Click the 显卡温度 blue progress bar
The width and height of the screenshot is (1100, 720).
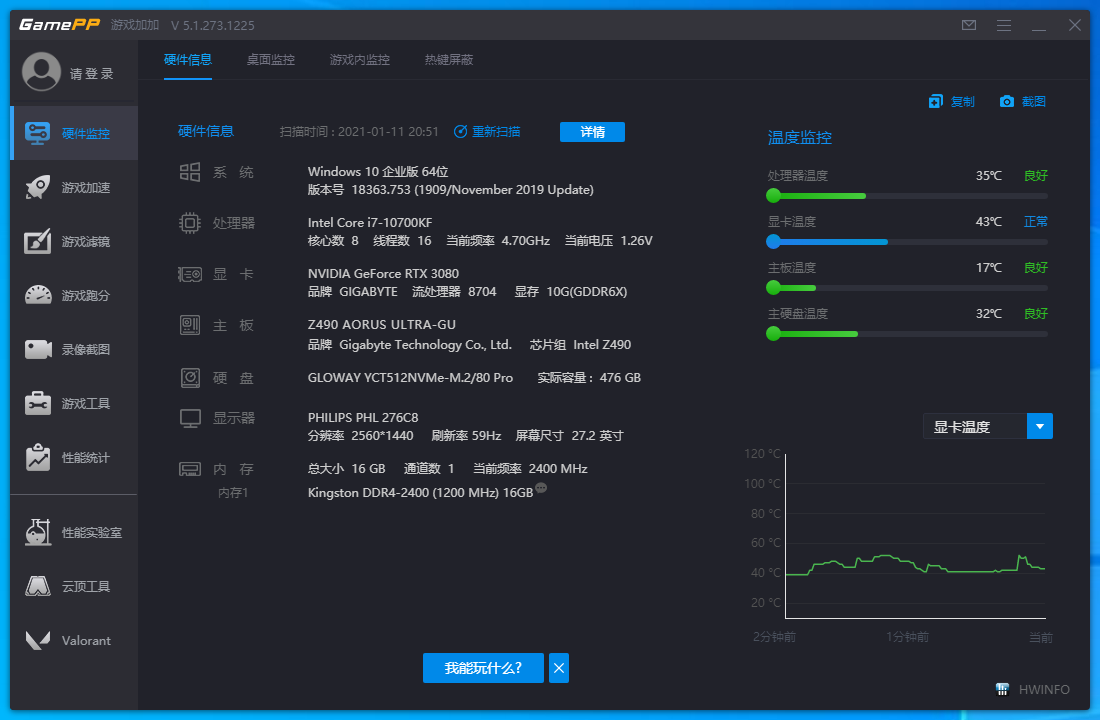pos(907,242)
